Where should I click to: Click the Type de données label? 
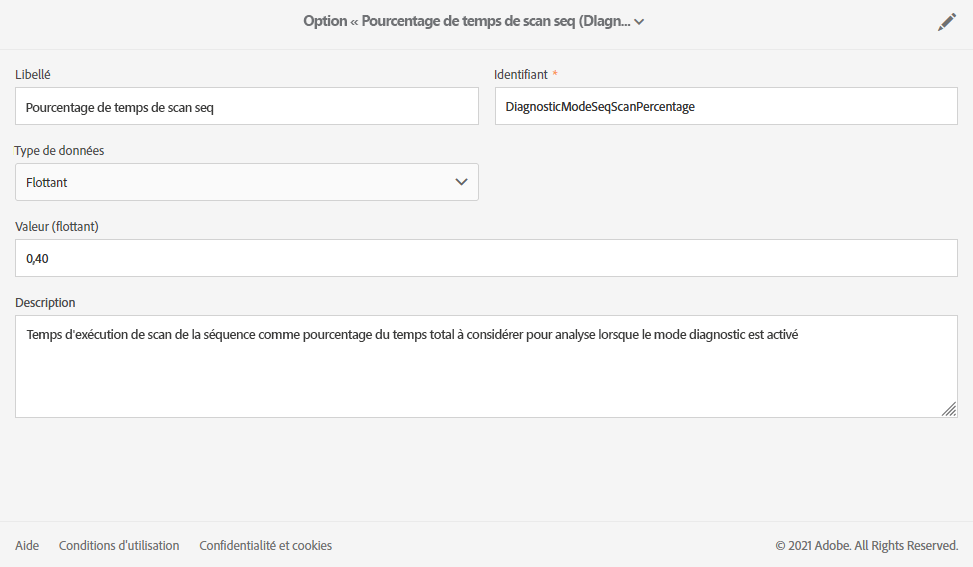click(x=59, y=151)
